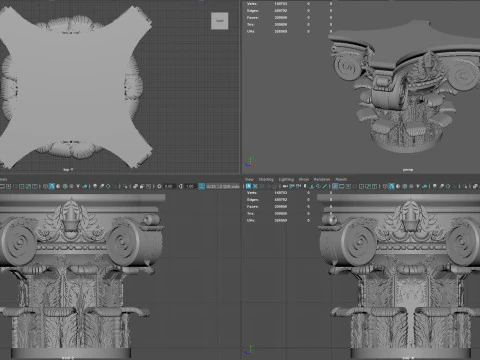480x360 pixels.
Task: Open the Lighting menu
Action: pos(286,179)
